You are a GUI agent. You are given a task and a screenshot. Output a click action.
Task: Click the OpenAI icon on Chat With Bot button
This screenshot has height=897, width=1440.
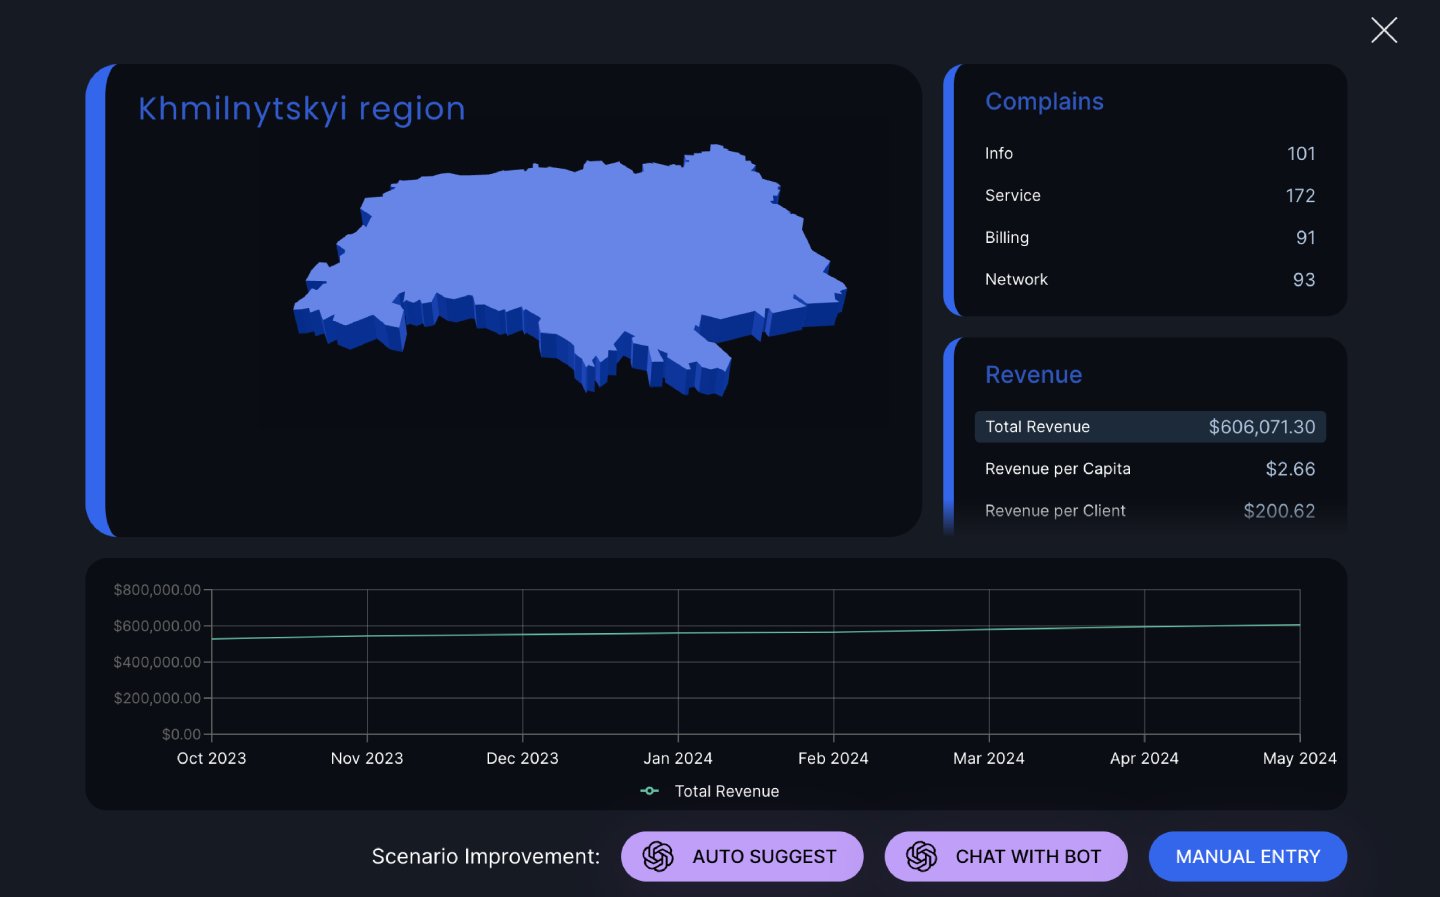921,856
